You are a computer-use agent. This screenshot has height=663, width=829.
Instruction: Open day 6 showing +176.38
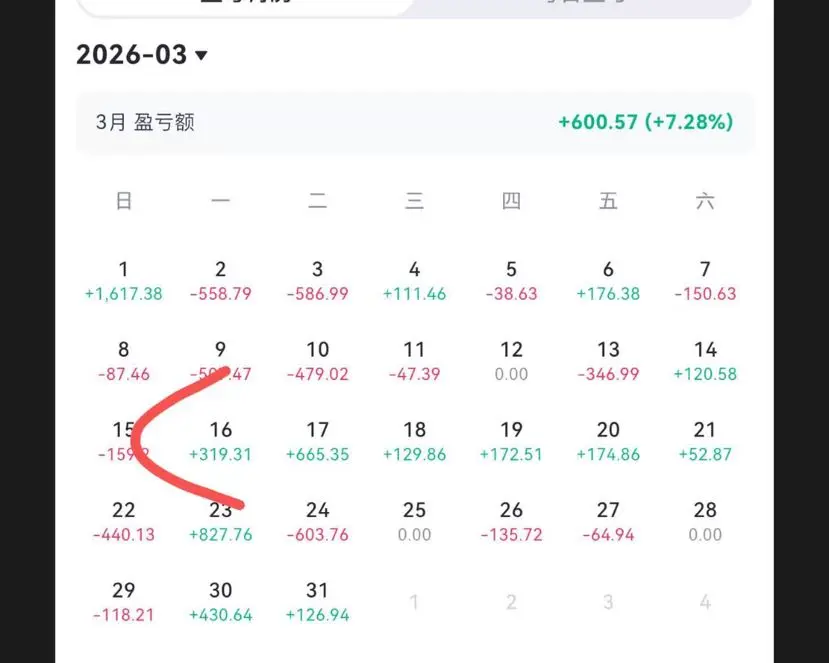(608, 281)
